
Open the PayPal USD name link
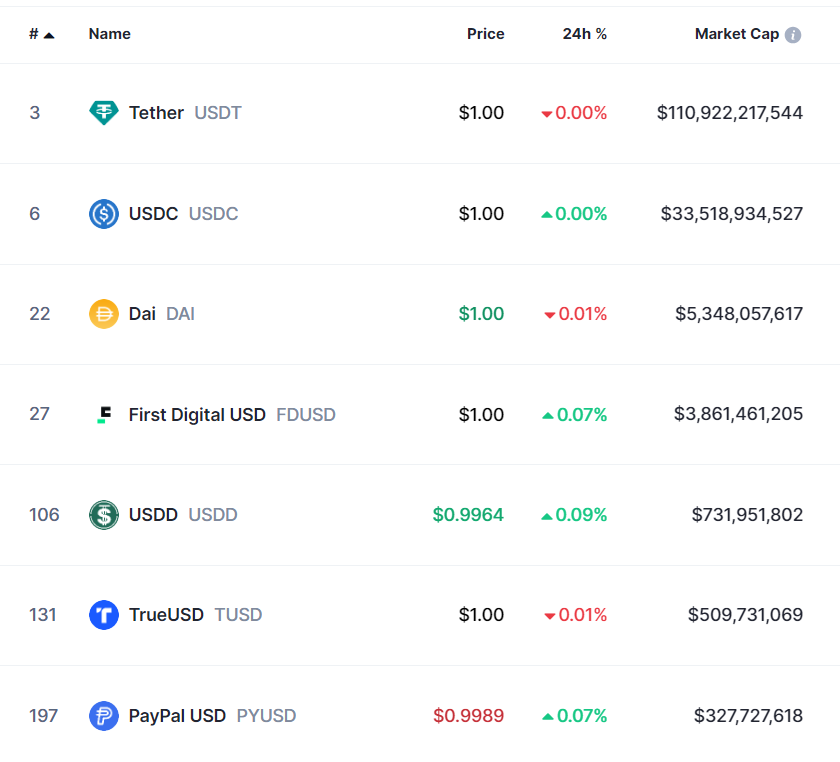coord(177,716)
